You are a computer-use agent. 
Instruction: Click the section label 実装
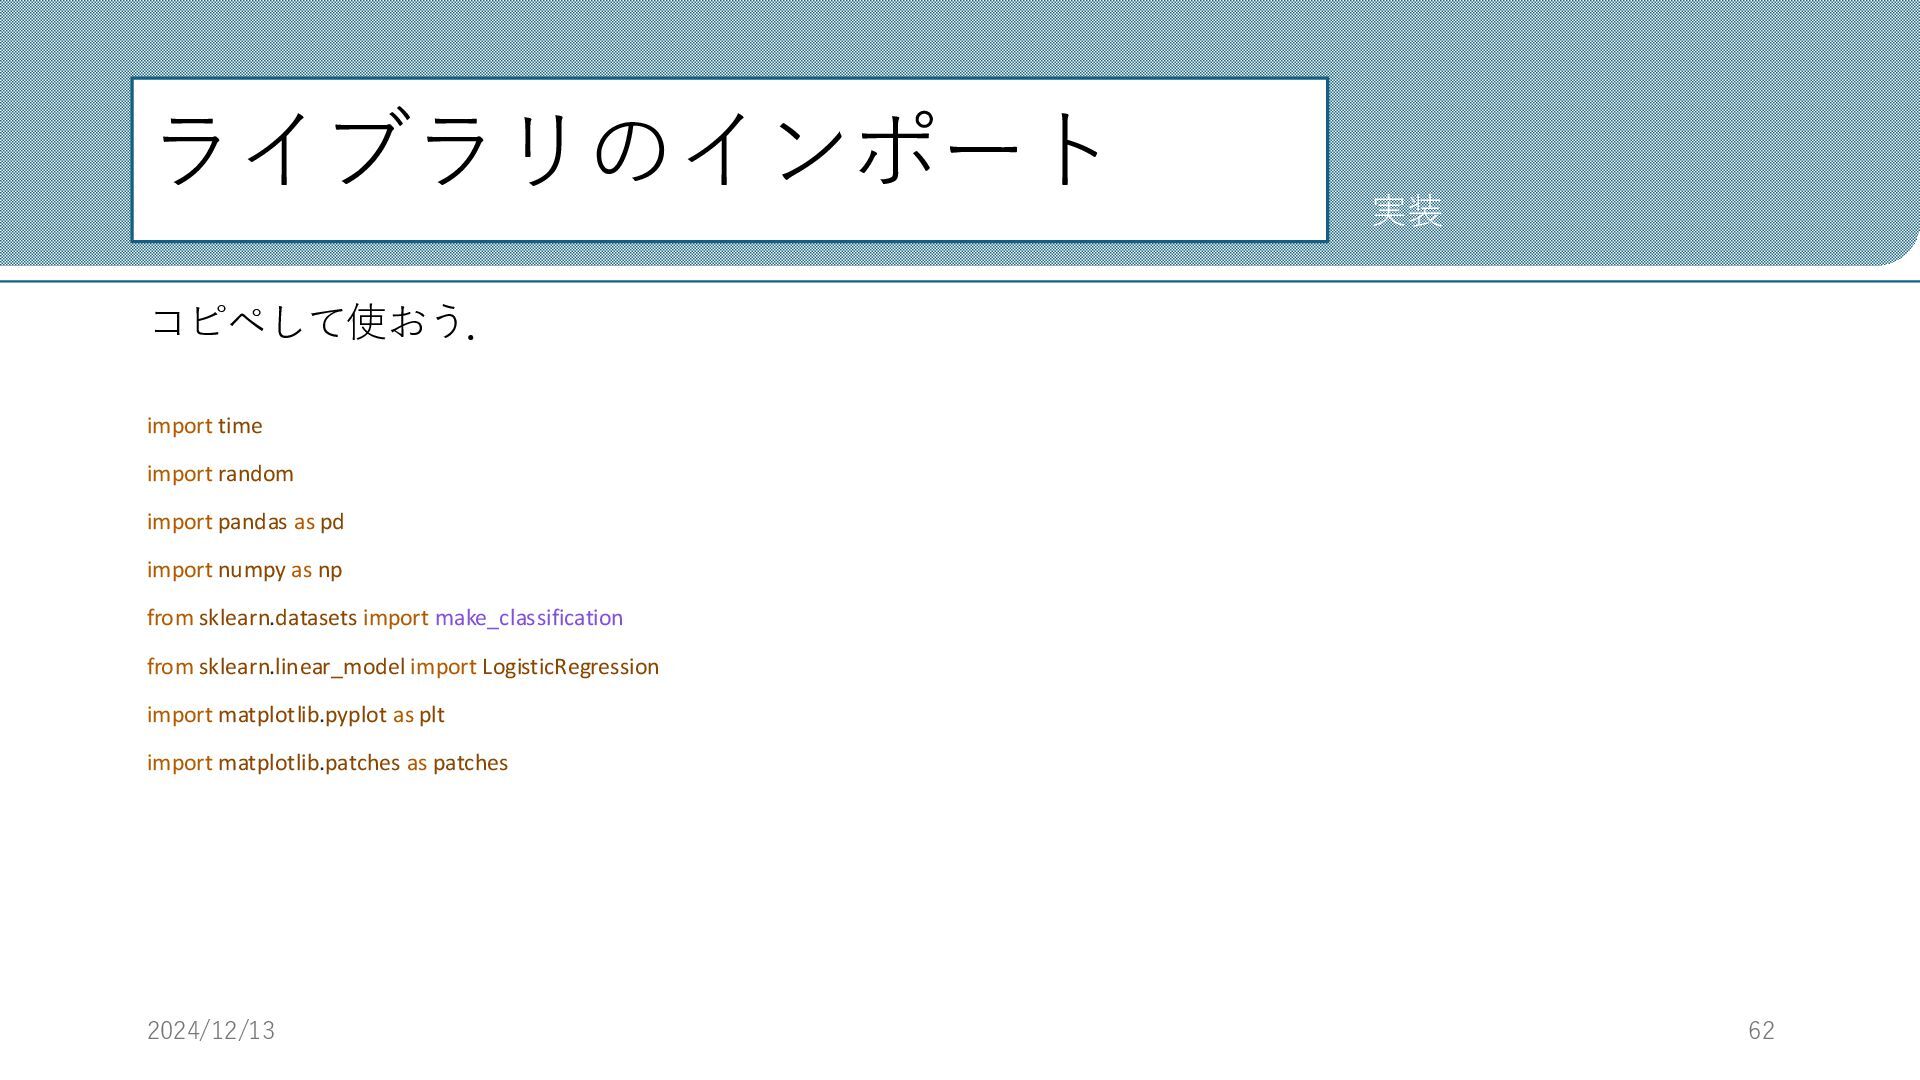point(1407,211)
